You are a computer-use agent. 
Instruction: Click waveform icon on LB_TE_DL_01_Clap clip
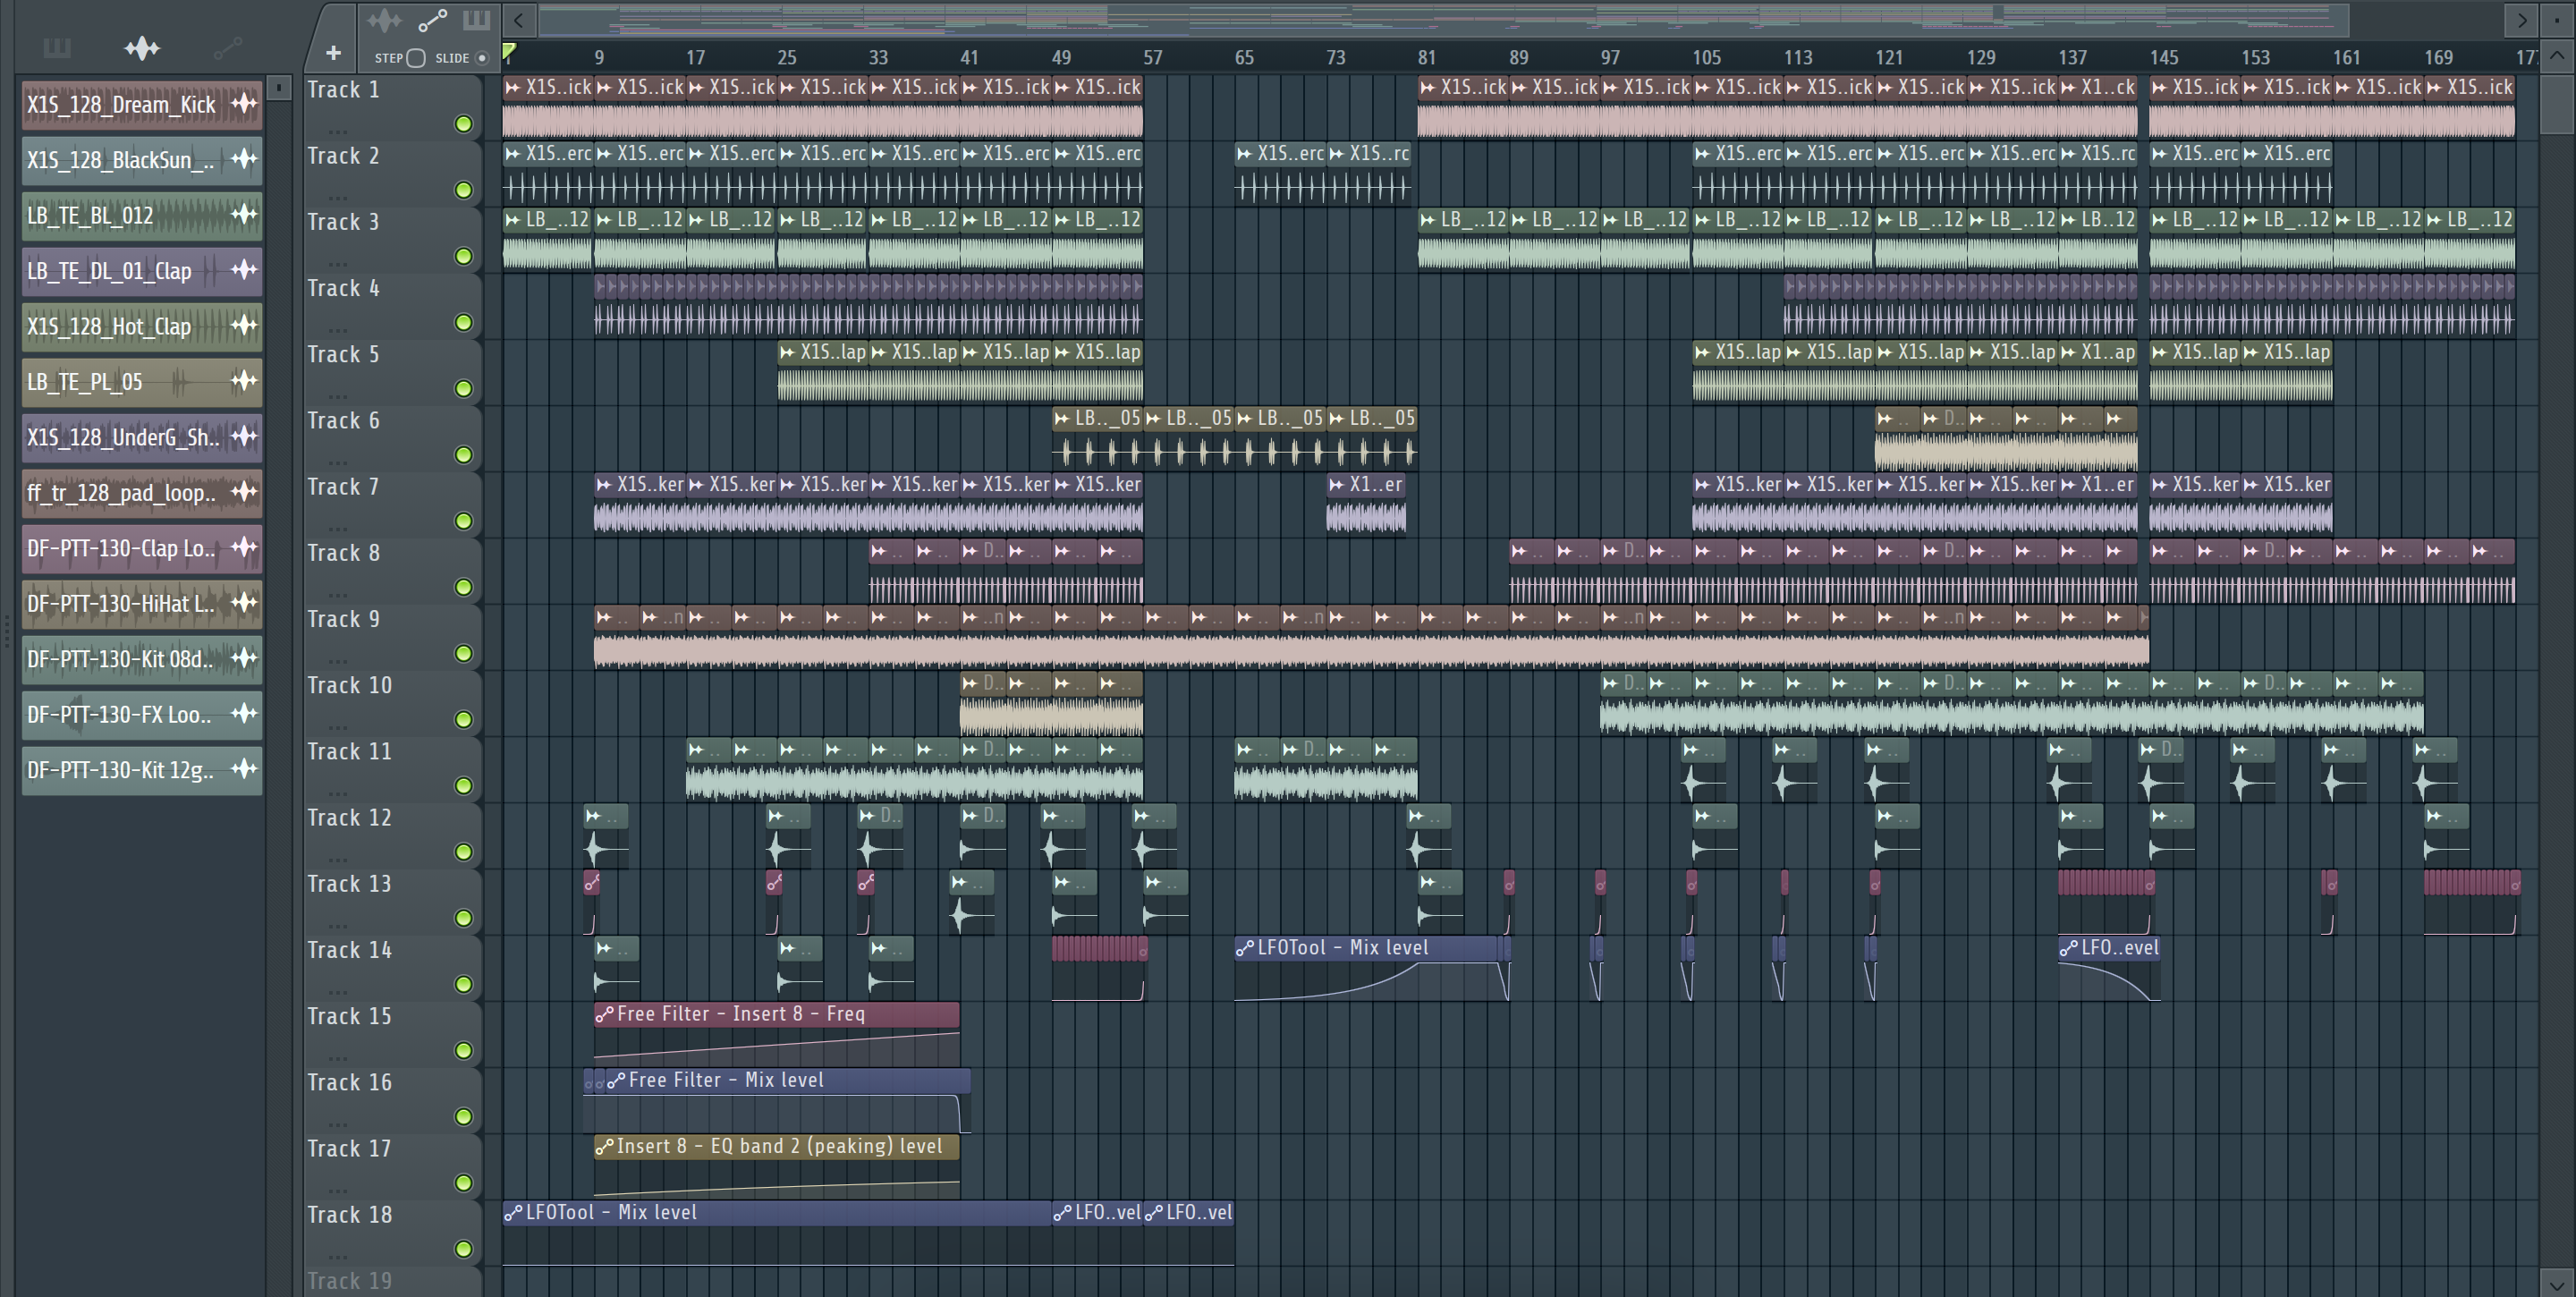click(x=244, y=270)
